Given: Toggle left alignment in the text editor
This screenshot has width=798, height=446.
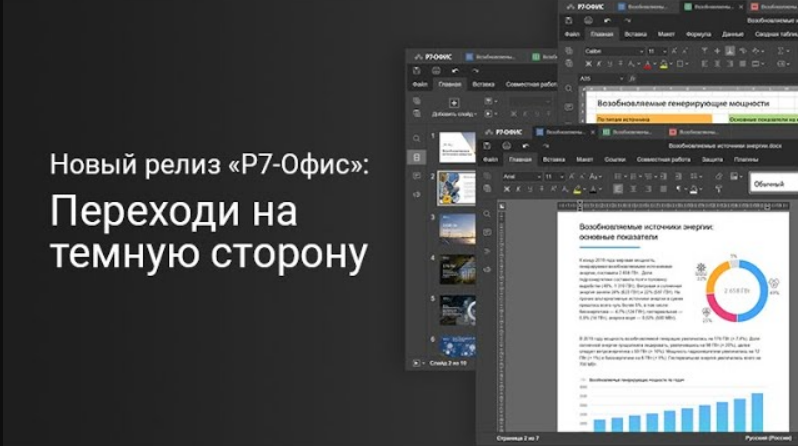Looking at the screenshot, I should [618, 189].
